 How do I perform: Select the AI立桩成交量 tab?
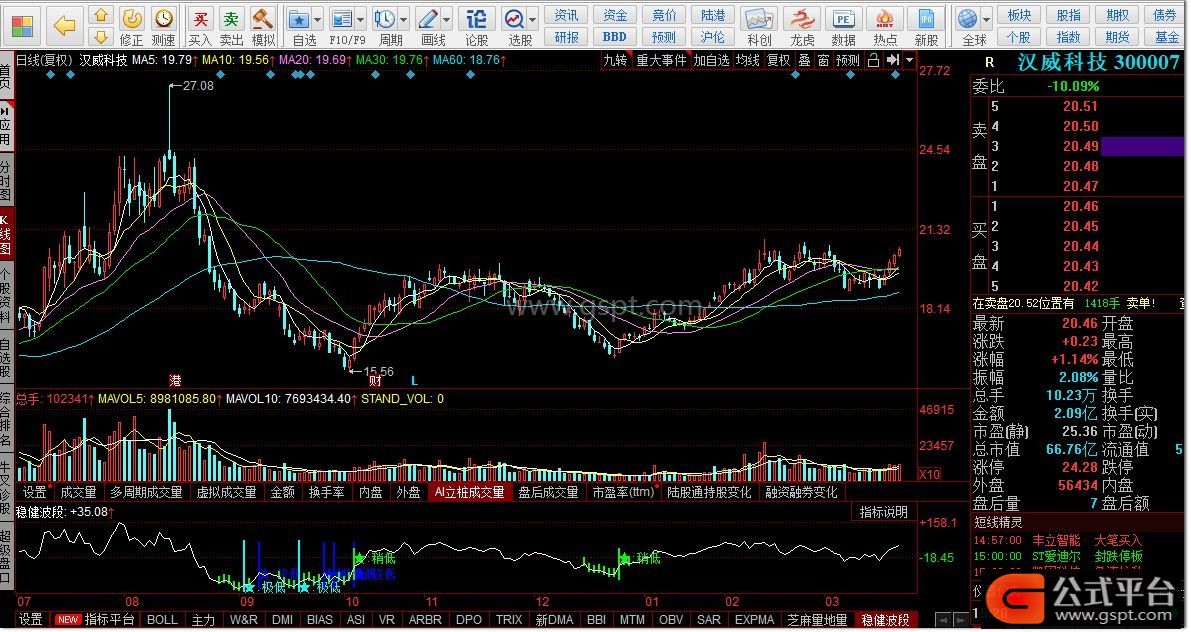tap(469, 492)
